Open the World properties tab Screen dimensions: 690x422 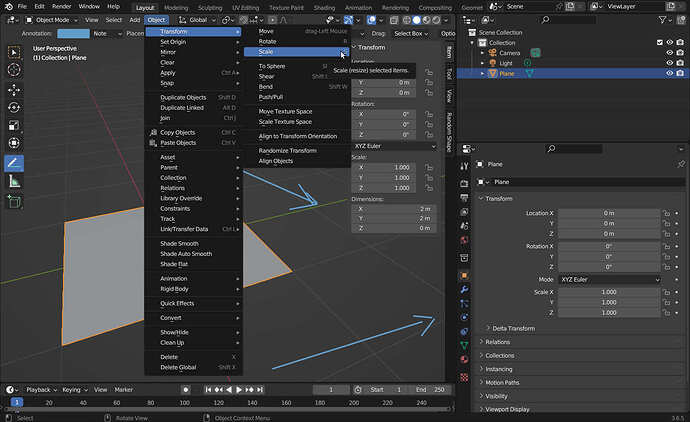pyautogui.click(x=464, y=240)
